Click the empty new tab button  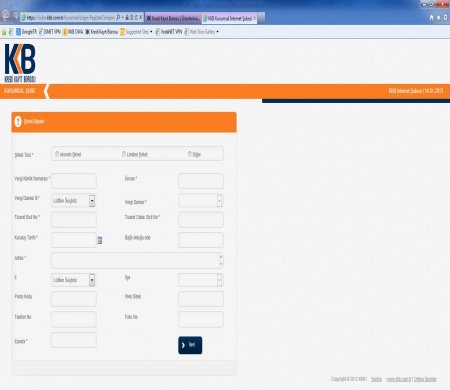click(261, 18)
